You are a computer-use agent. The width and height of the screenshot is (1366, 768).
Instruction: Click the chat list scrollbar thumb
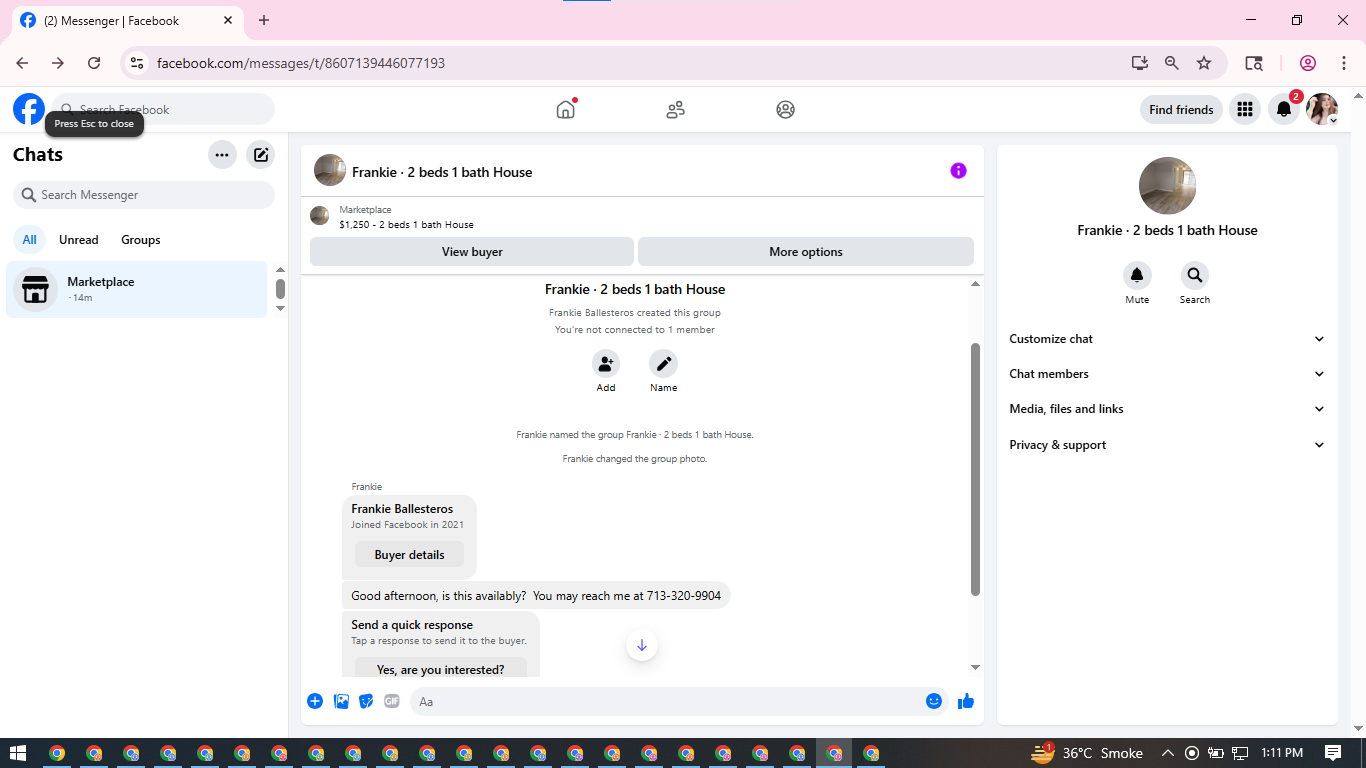(x=280, y=289)
